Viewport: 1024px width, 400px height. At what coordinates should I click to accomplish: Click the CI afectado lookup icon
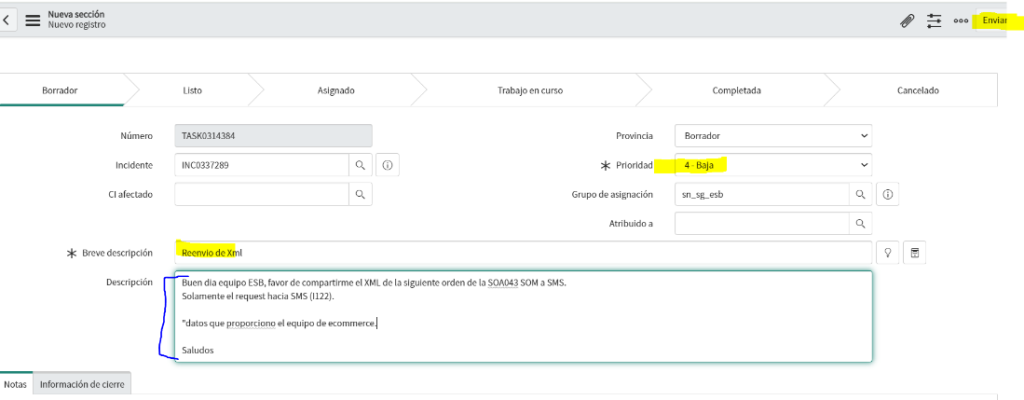pyautogui.click(x=360, y=194)
